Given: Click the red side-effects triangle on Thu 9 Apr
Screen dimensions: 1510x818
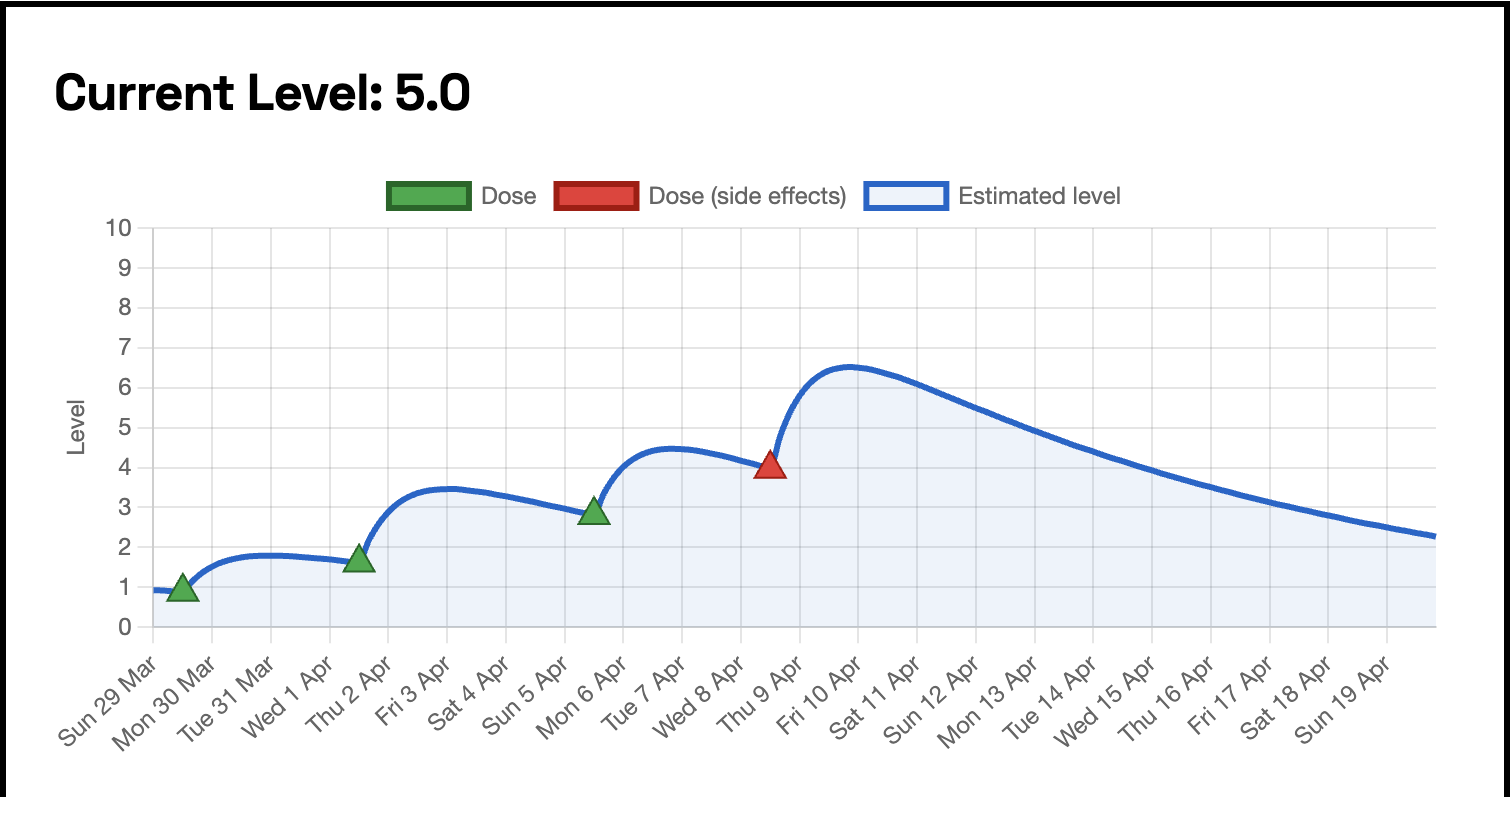Looking at the screenshot, I should click(x=769, y=465).
